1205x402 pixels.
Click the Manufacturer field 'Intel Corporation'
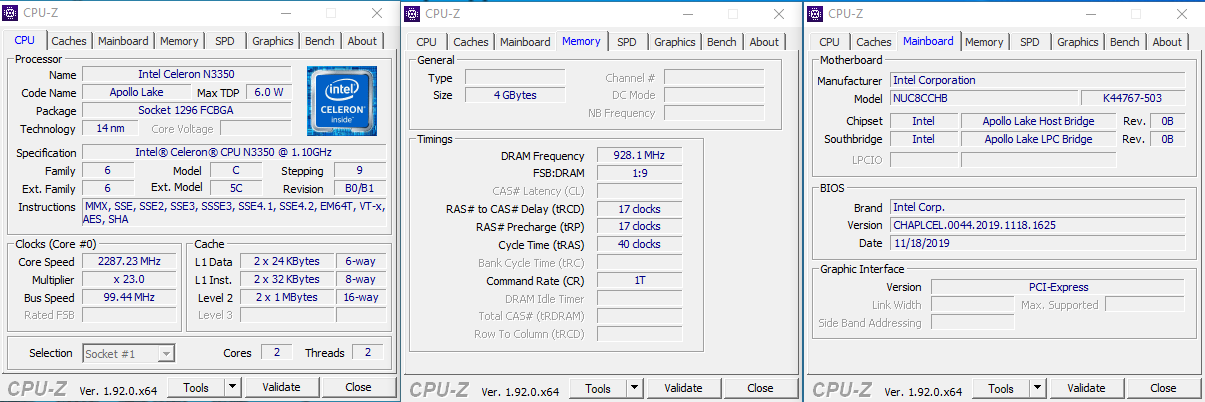pyautogui.click(x=1038, y=81)
